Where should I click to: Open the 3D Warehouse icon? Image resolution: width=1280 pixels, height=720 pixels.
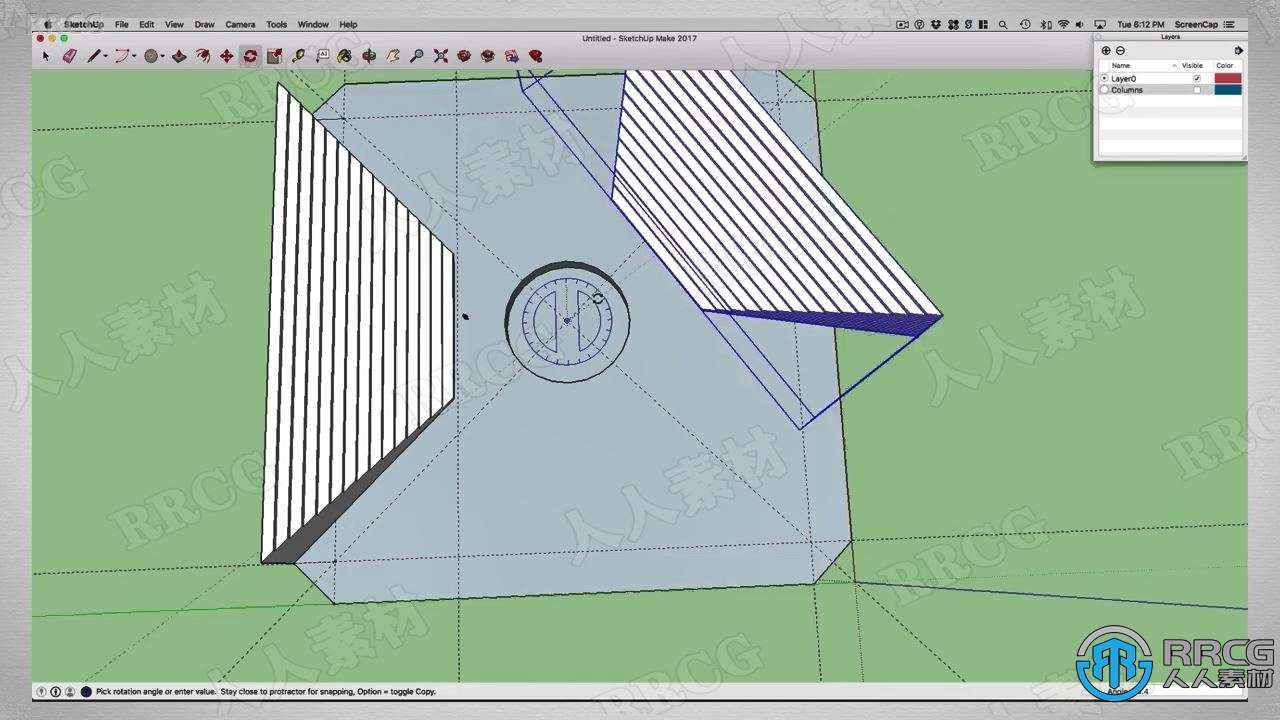(464, 56)
